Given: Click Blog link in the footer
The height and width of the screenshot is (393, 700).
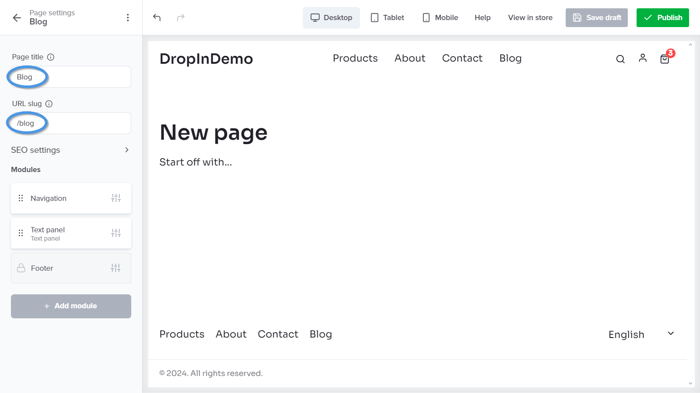Looking at the screenshot, I should (321, 334).
